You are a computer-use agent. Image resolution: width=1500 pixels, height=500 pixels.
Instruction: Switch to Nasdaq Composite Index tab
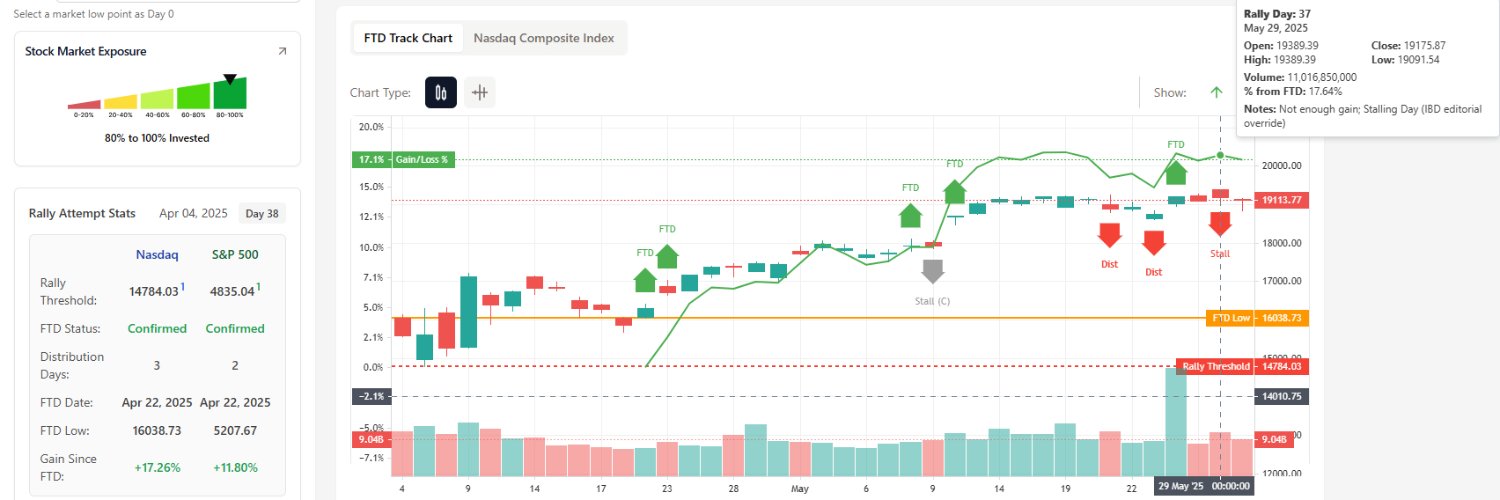pos(545,38)
